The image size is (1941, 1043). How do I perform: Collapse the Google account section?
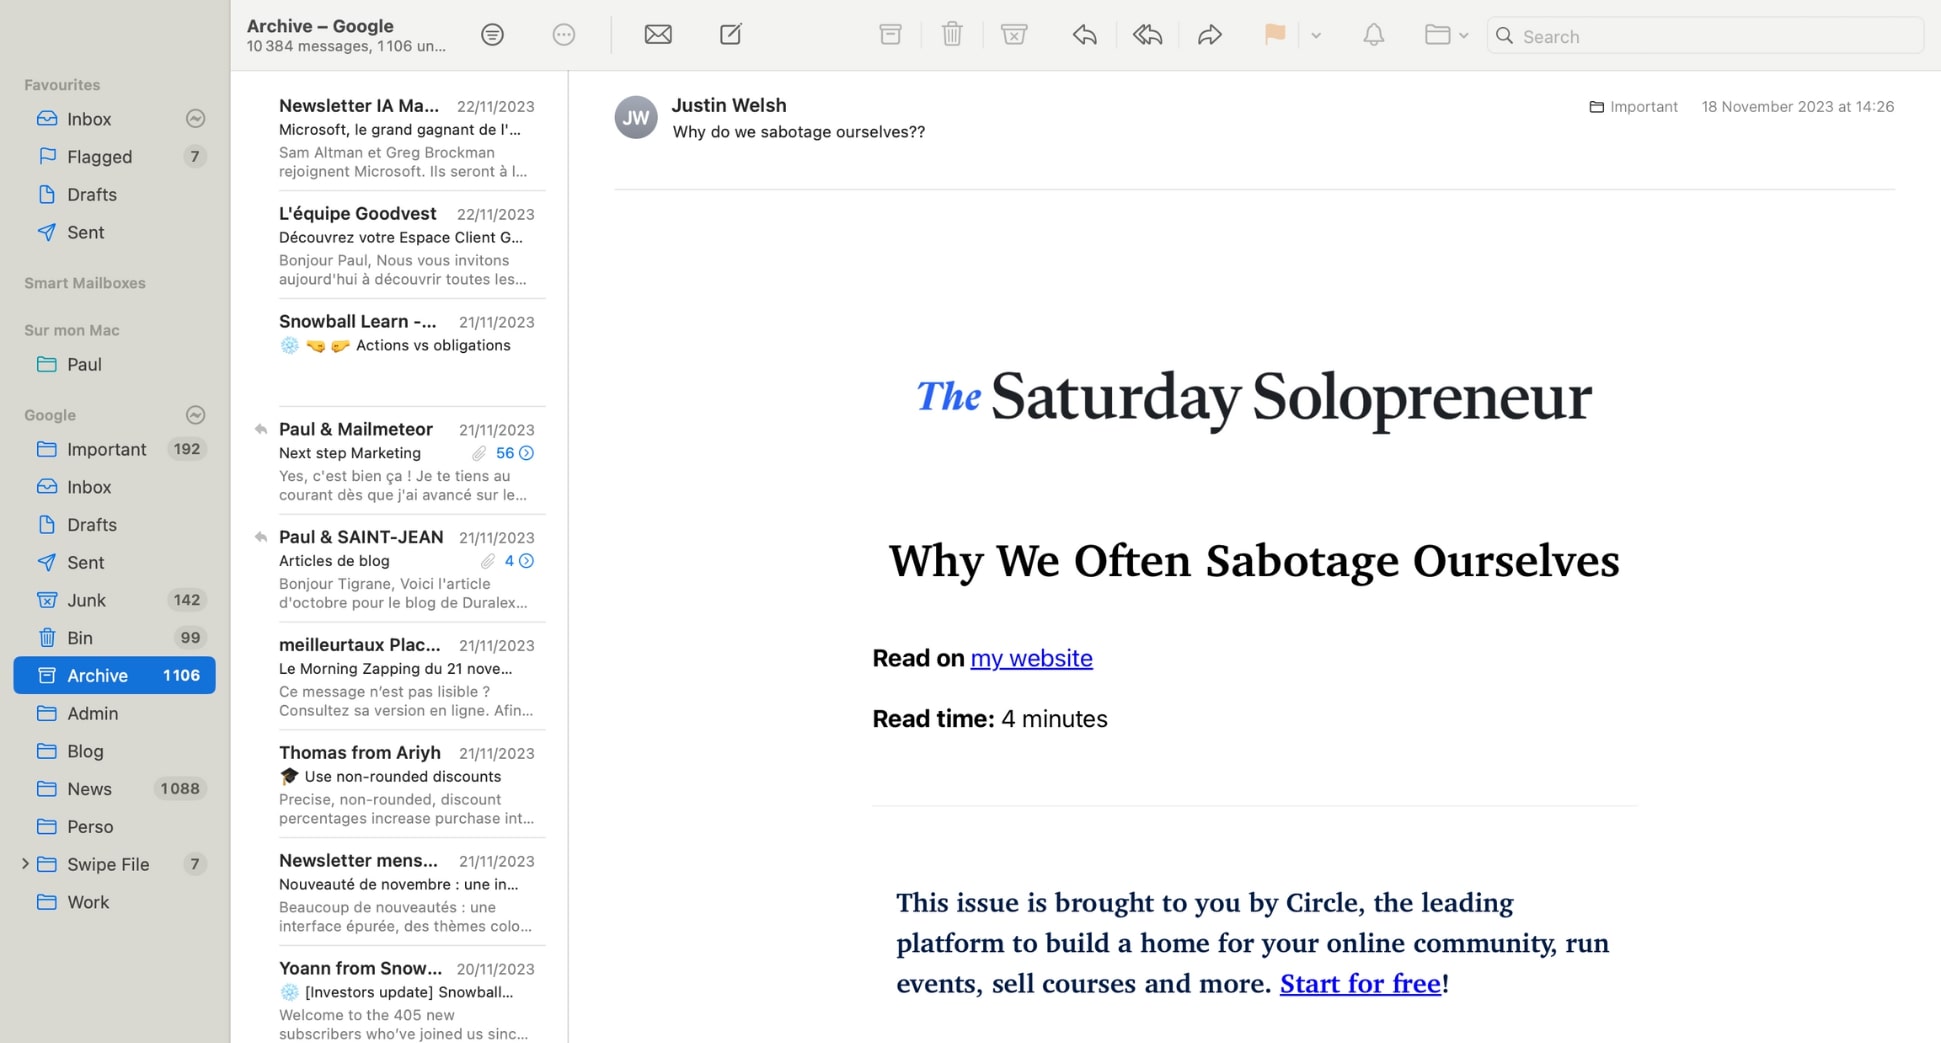[x=196, y=415]
